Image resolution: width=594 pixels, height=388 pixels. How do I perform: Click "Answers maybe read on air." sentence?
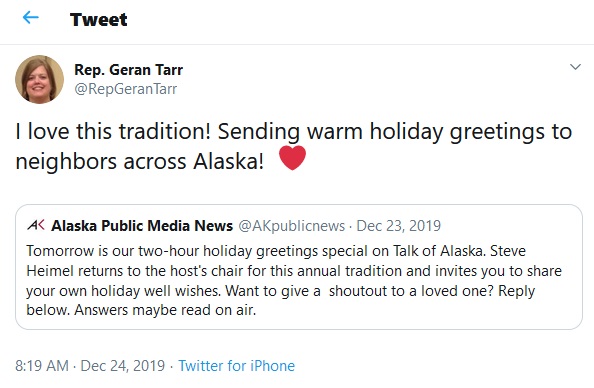tap(165, 310)
